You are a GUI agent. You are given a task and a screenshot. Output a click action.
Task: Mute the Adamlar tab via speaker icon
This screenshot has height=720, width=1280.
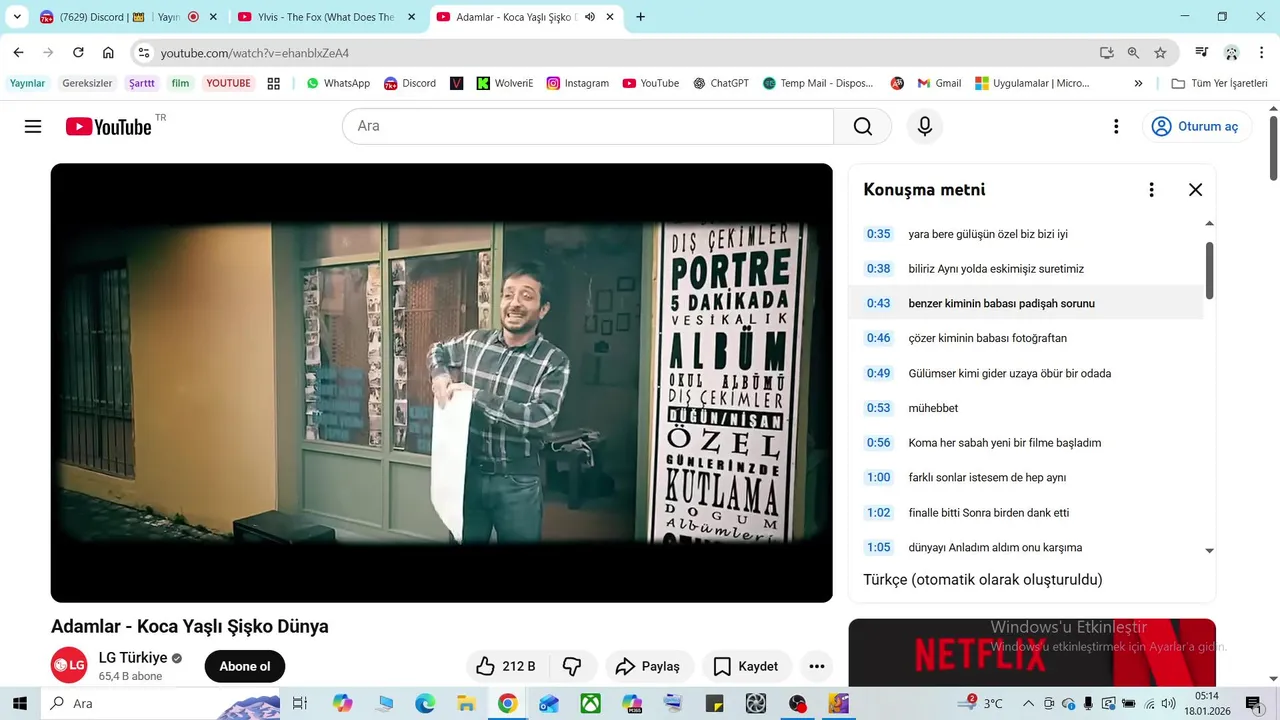click(x=590, y=17)
